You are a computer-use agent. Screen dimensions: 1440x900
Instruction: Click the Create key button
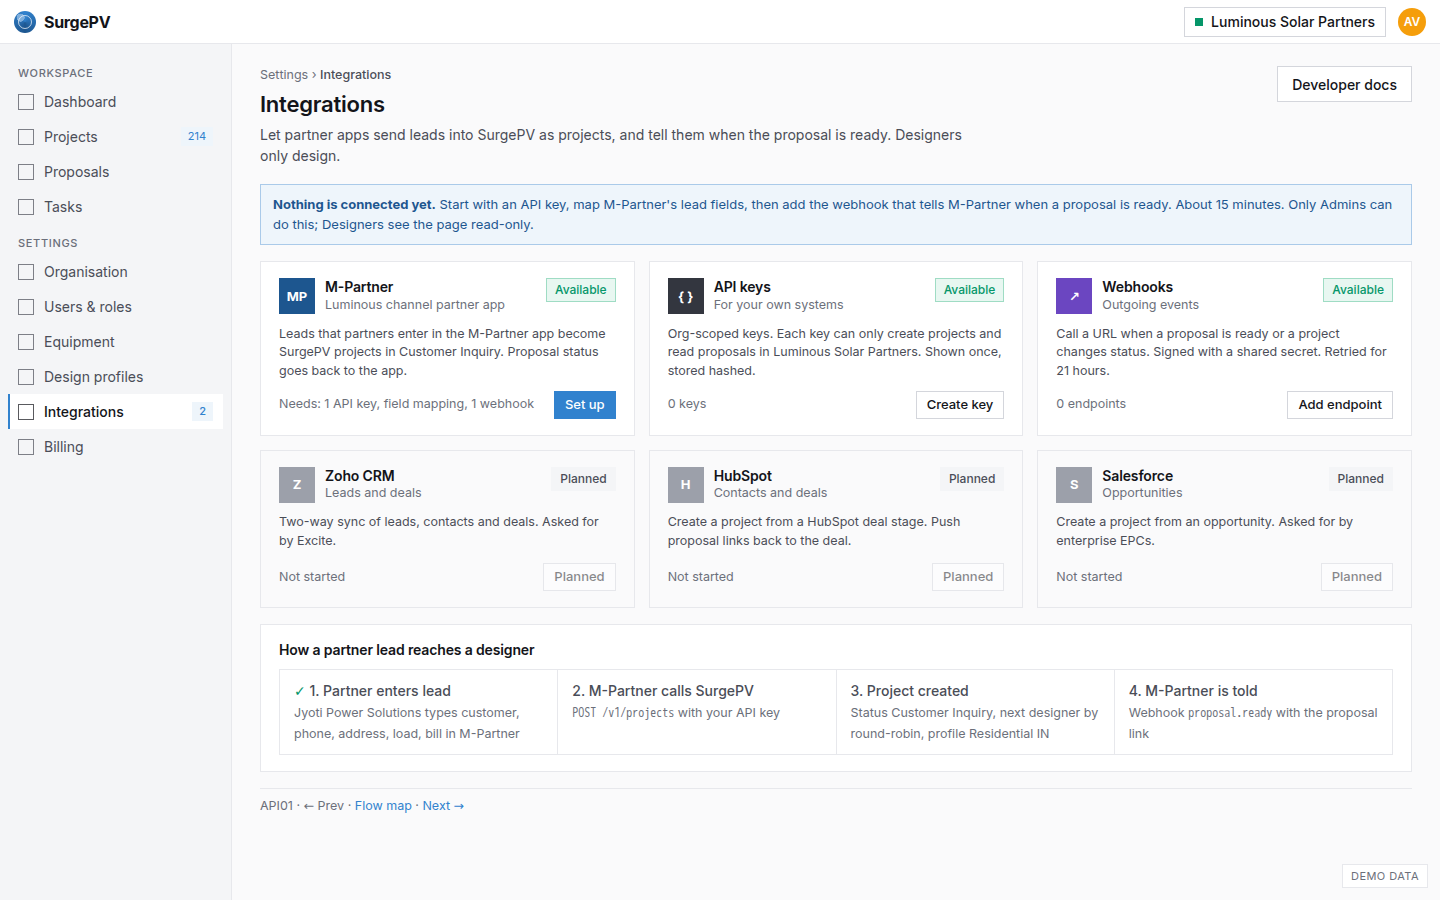pos(959,405)
